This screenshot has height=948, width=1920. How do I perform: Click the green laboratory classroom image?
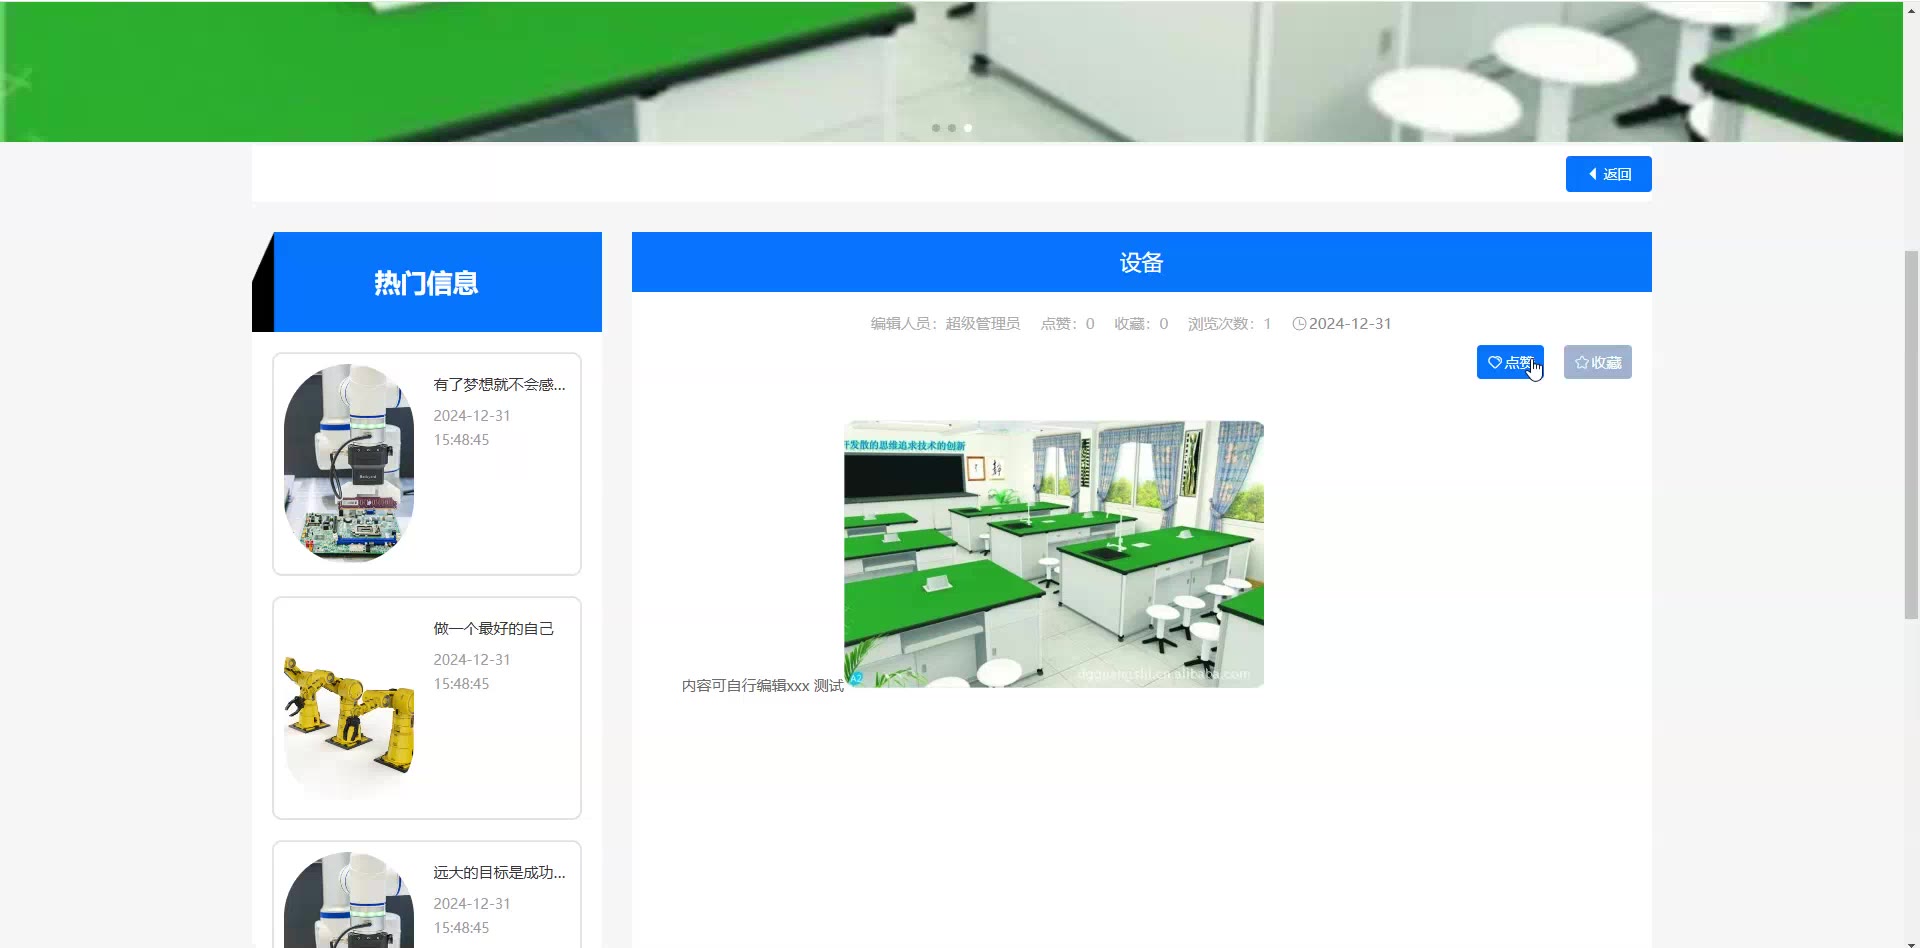coord(1054,554)
